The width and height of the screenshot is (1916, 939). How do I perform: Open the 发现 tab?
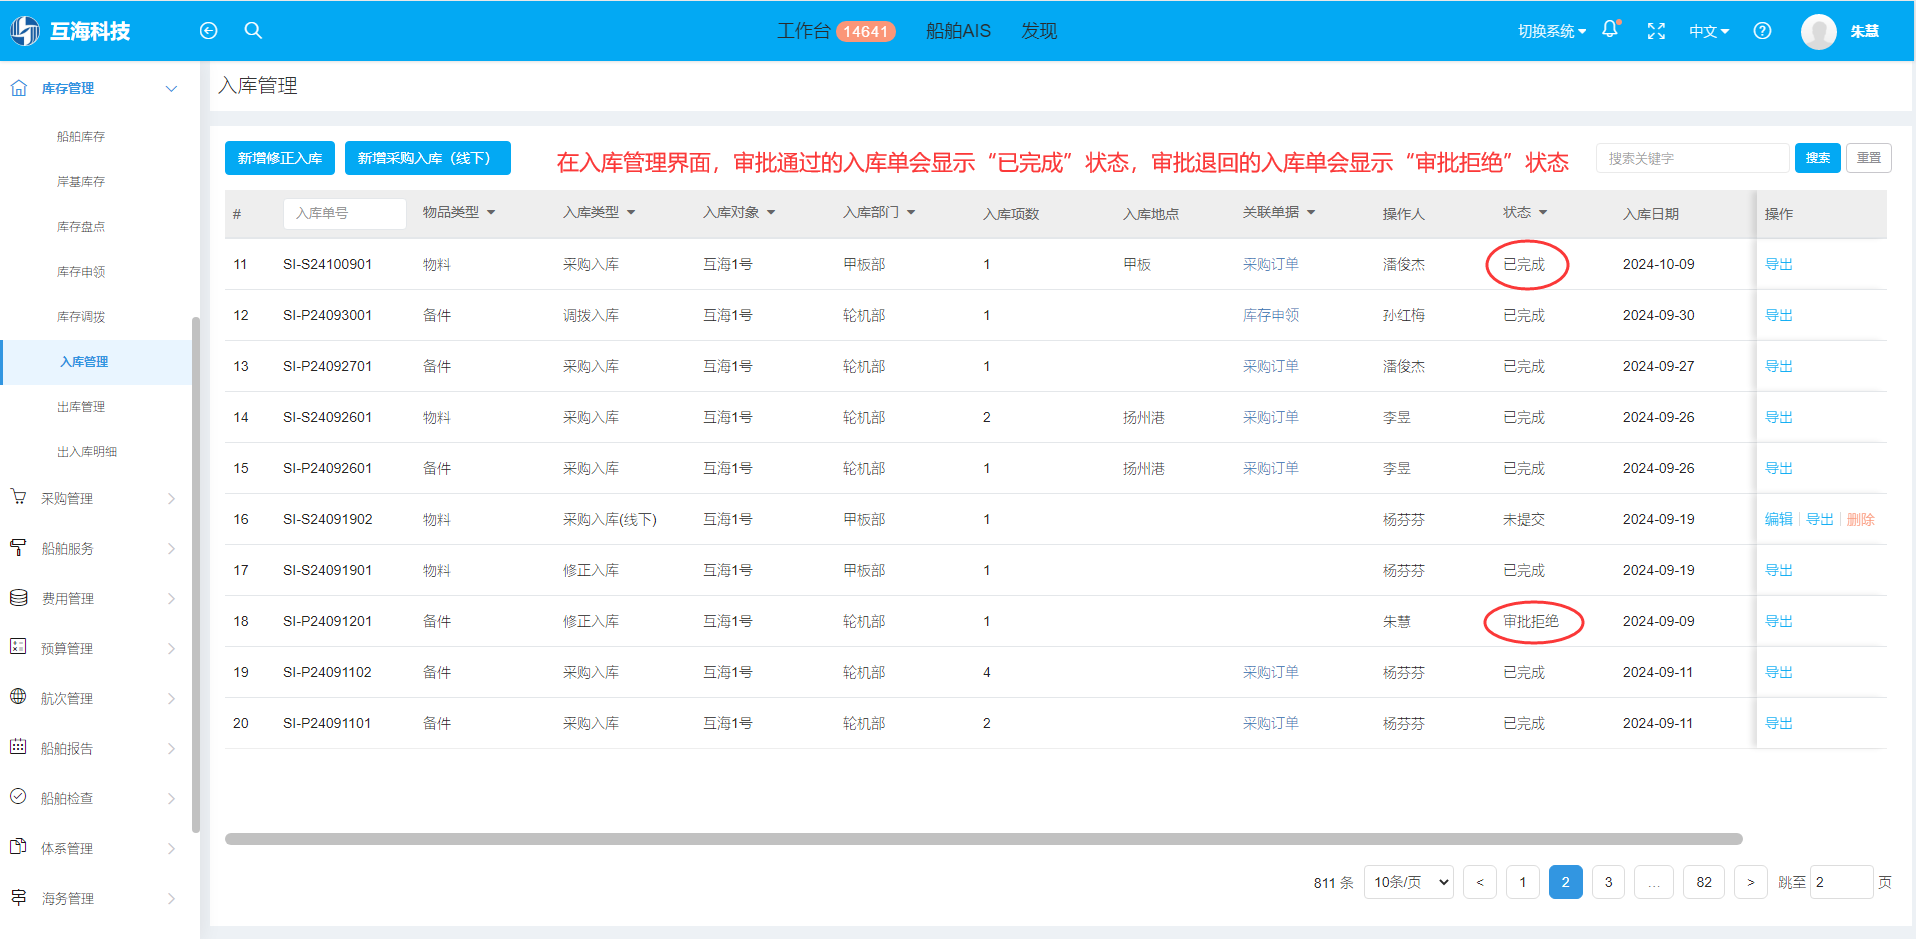[x=1039, y=31]
